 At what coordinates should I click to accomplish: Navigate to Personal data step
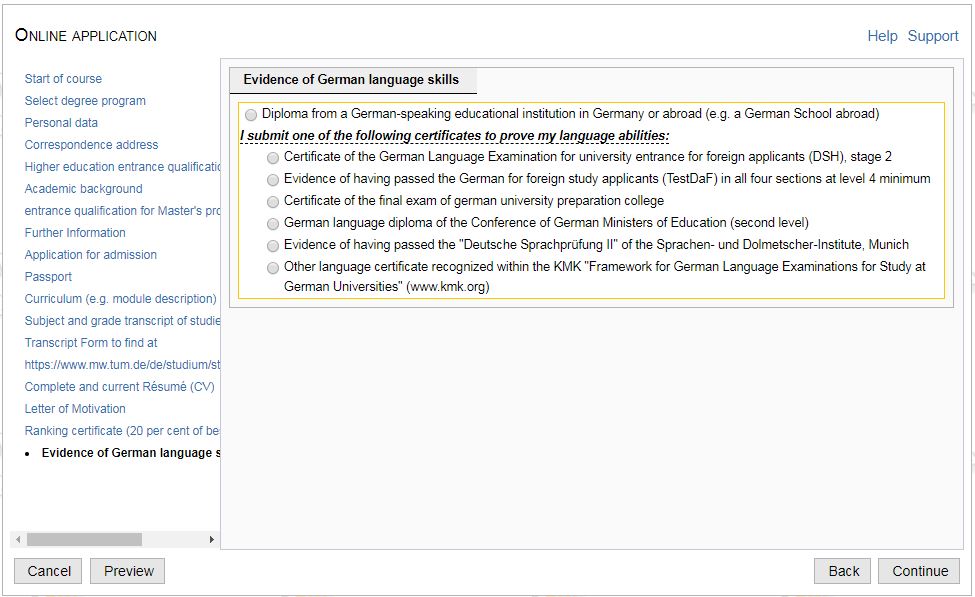pyautogui.click(x=61, y=123)
